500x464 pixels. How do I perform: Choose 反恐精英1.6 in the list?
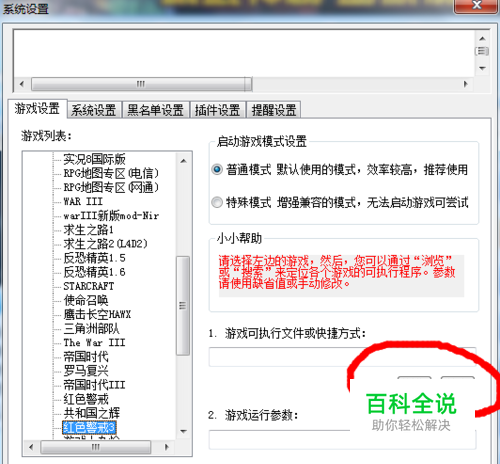point(95,272)
